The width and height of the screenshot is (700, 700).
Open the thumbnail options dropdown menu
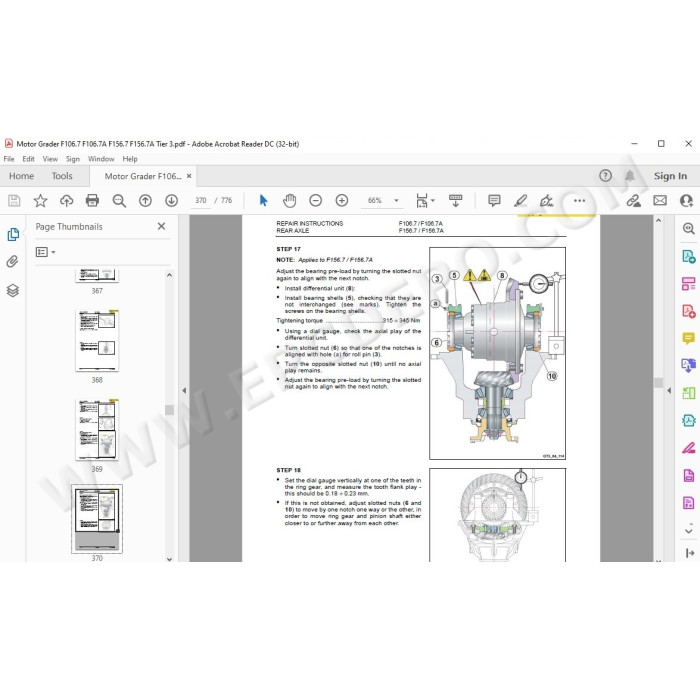point(46,252)
